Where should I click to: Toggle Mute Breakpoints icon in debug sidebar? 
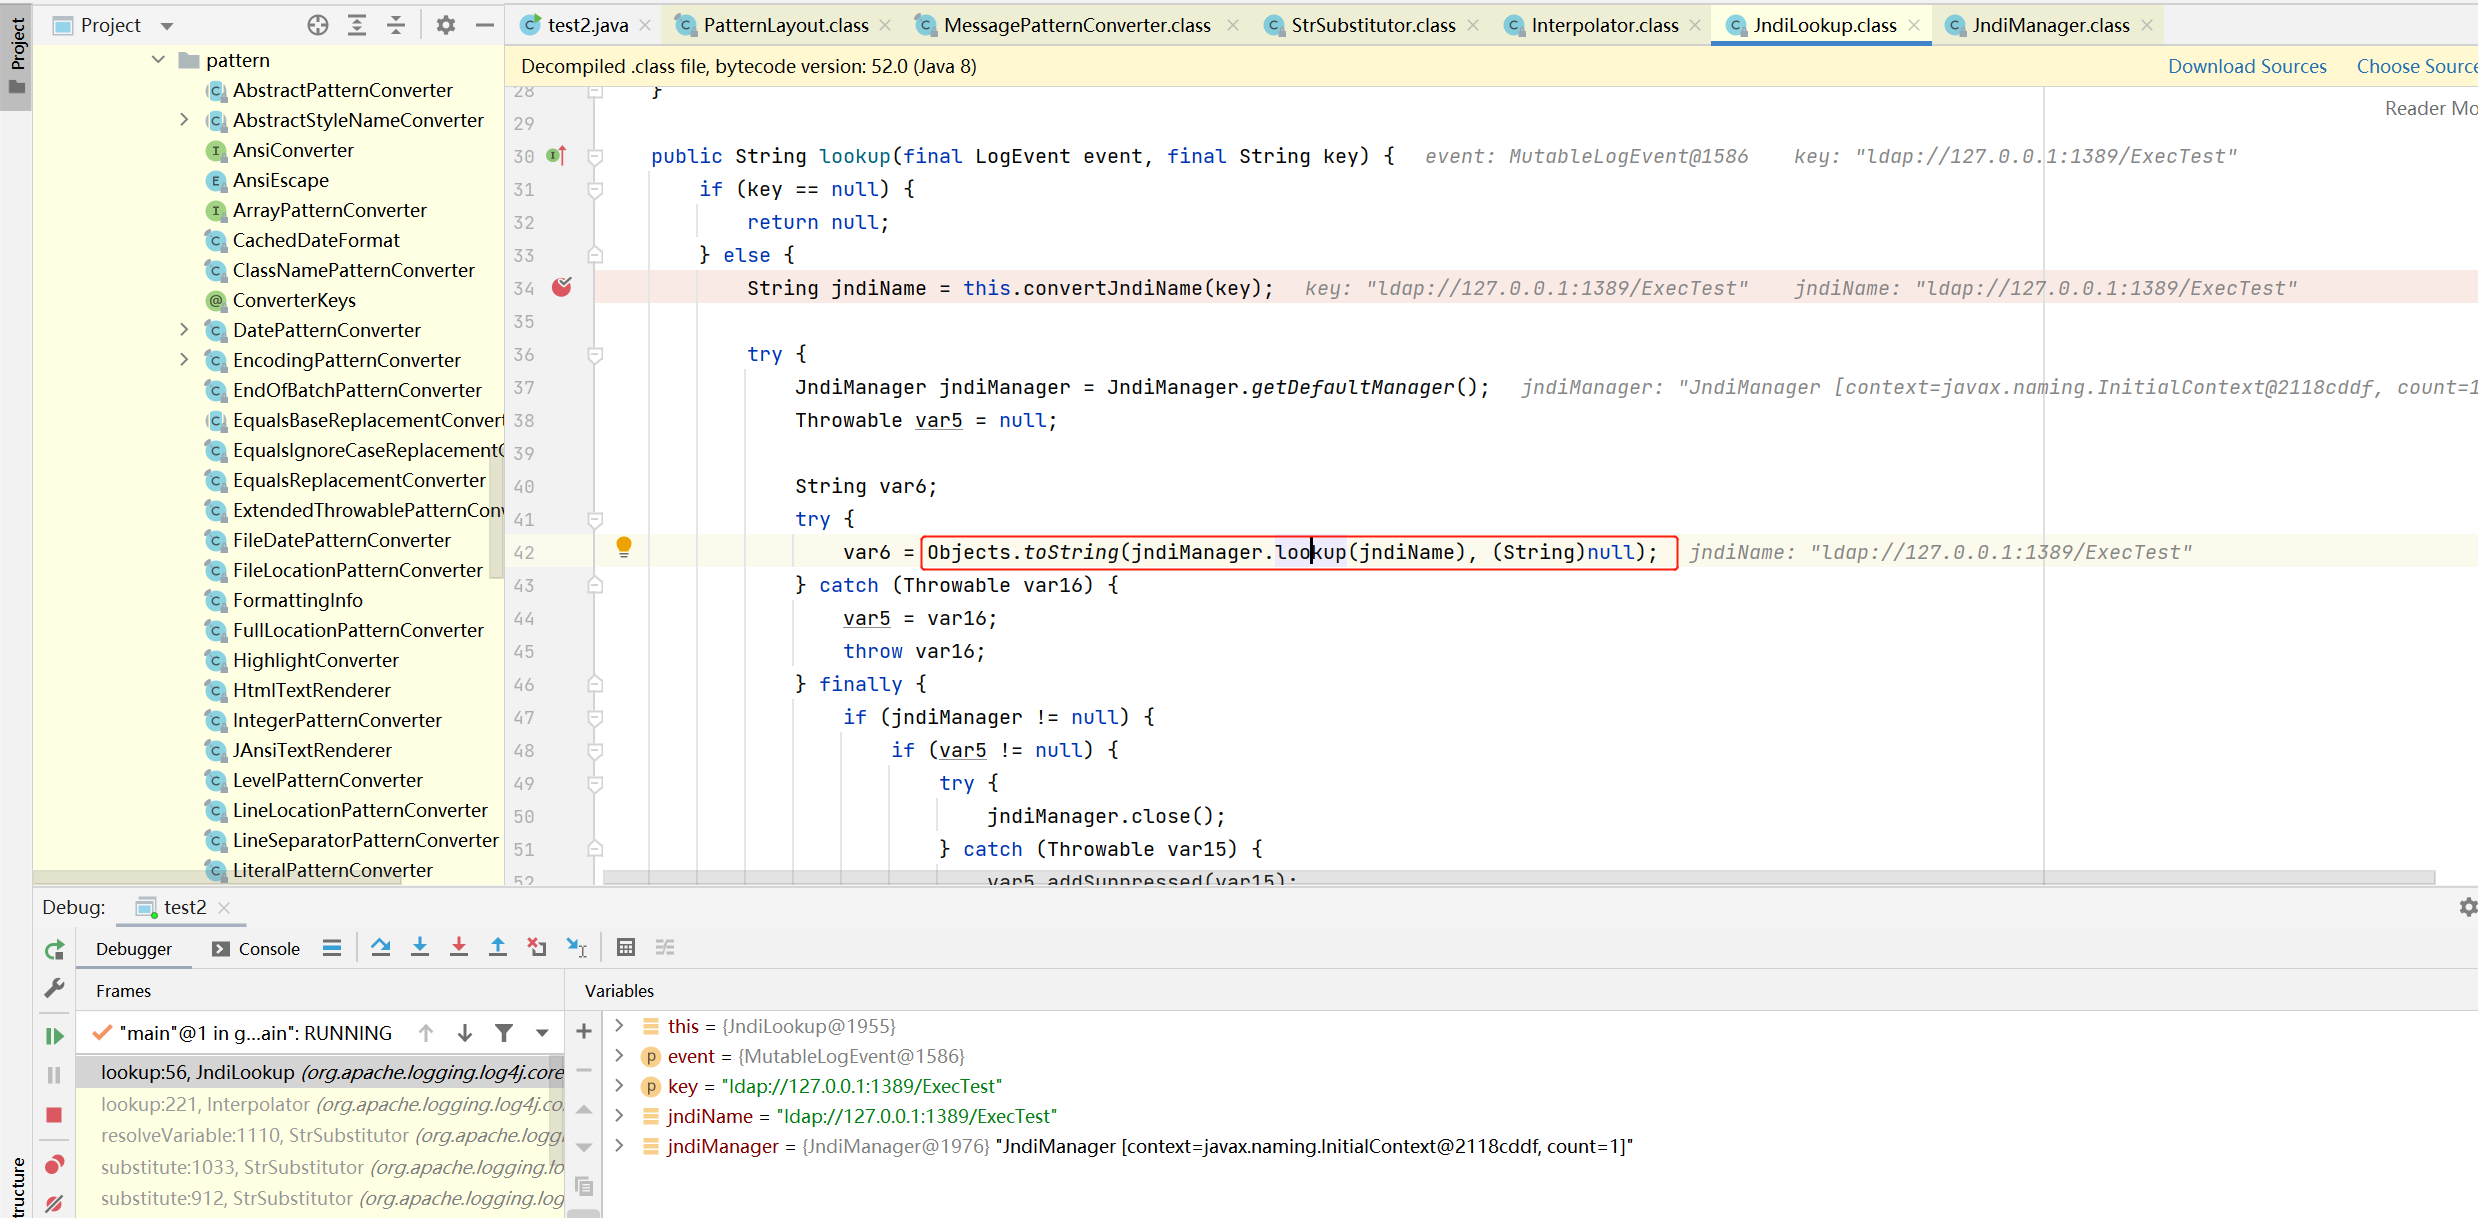pos(54,1203)
